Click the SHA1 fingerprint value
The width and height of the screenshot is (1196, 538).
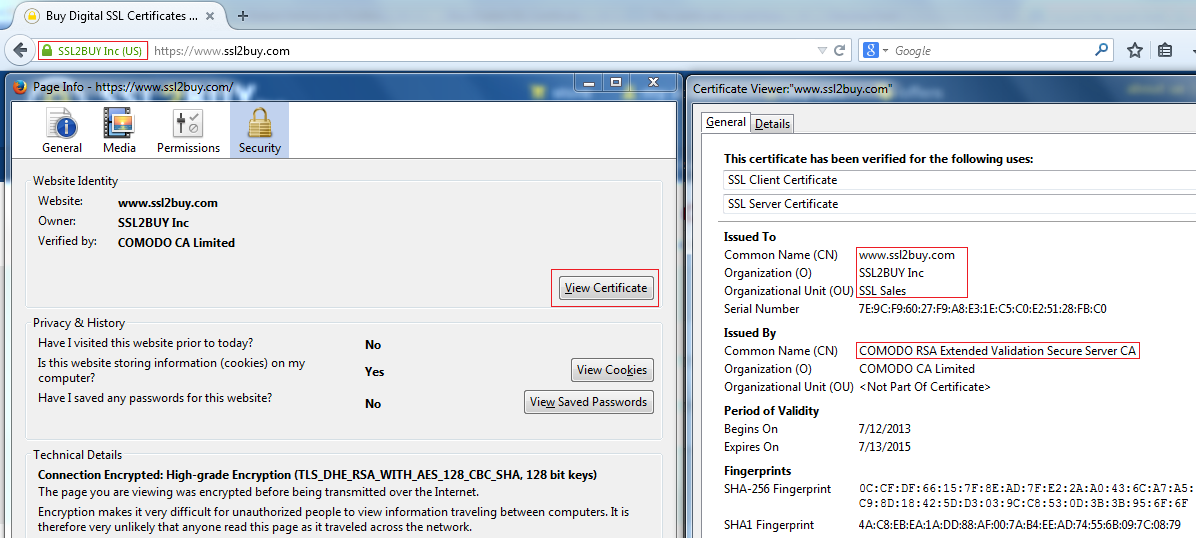(1020, 525)
